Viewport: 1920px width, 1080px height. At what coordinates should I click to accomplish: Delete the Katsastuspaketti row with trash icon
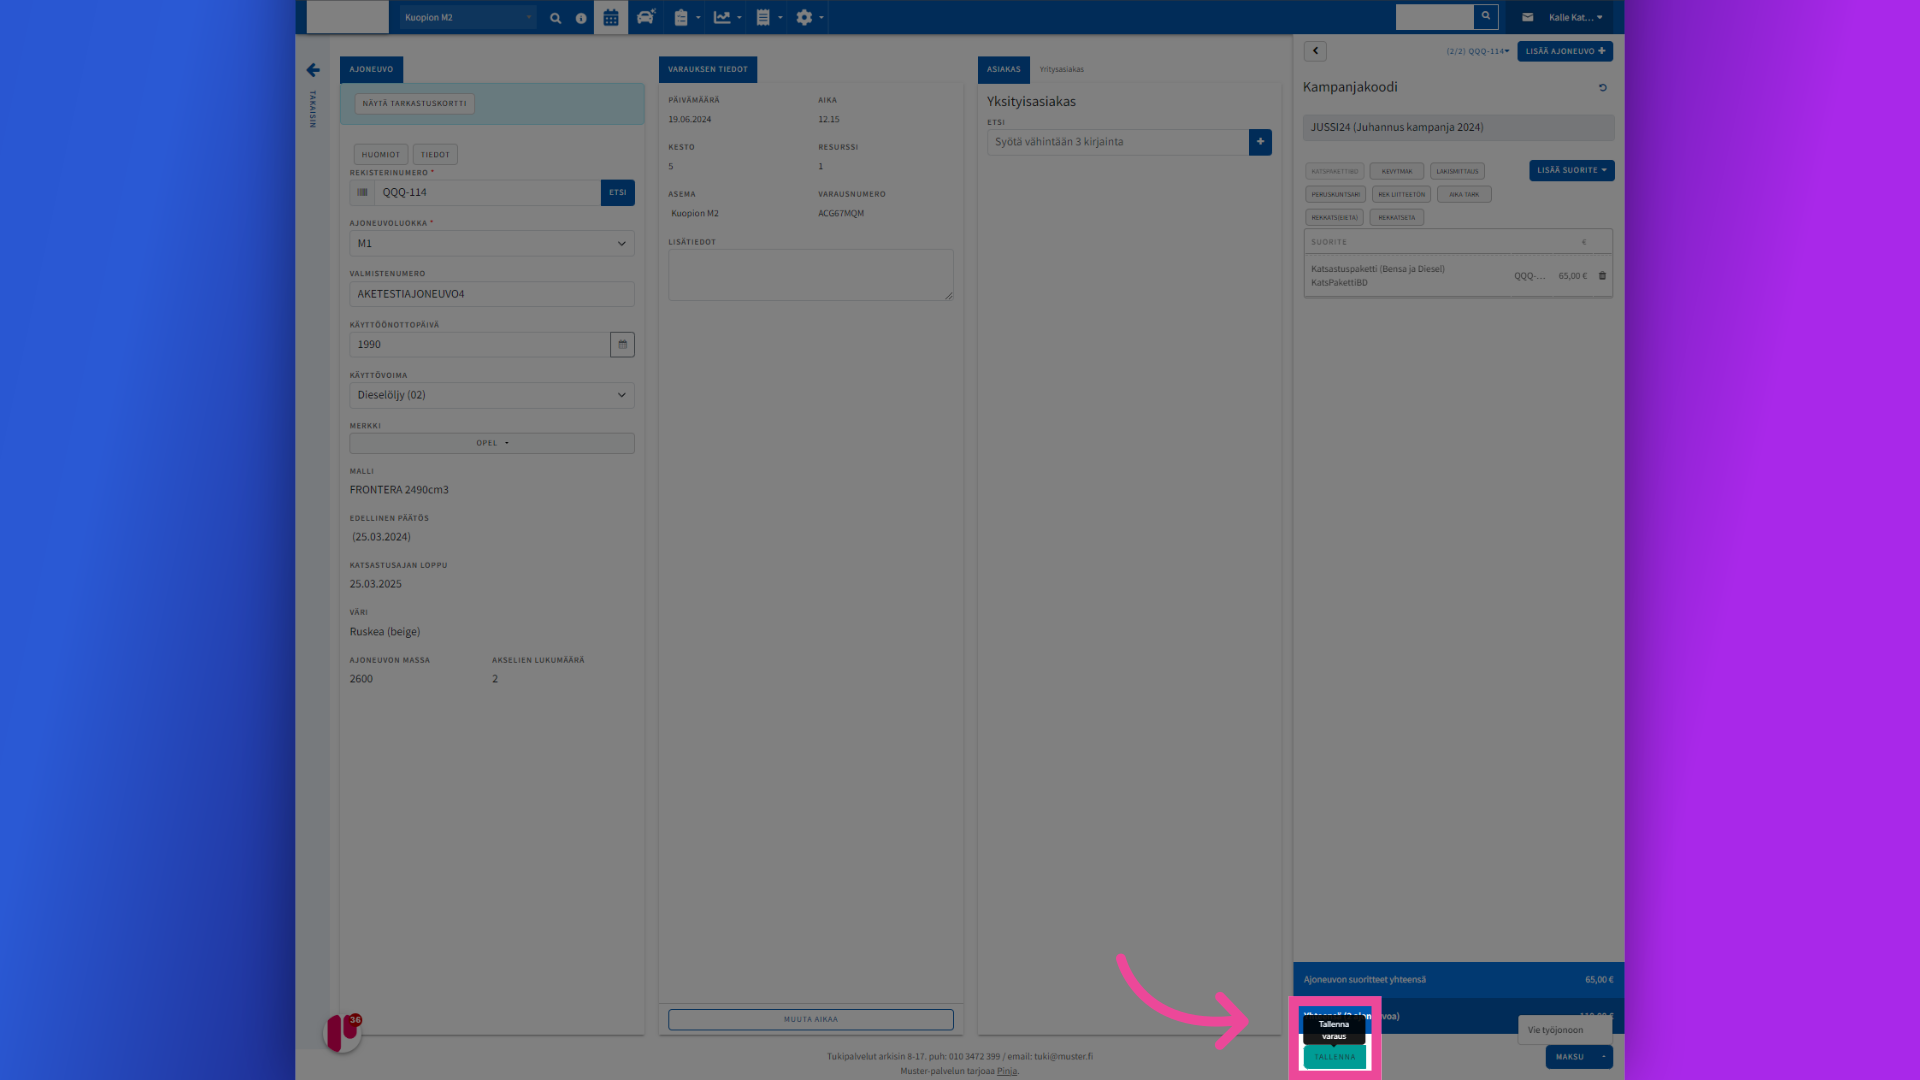[1602, 276]
